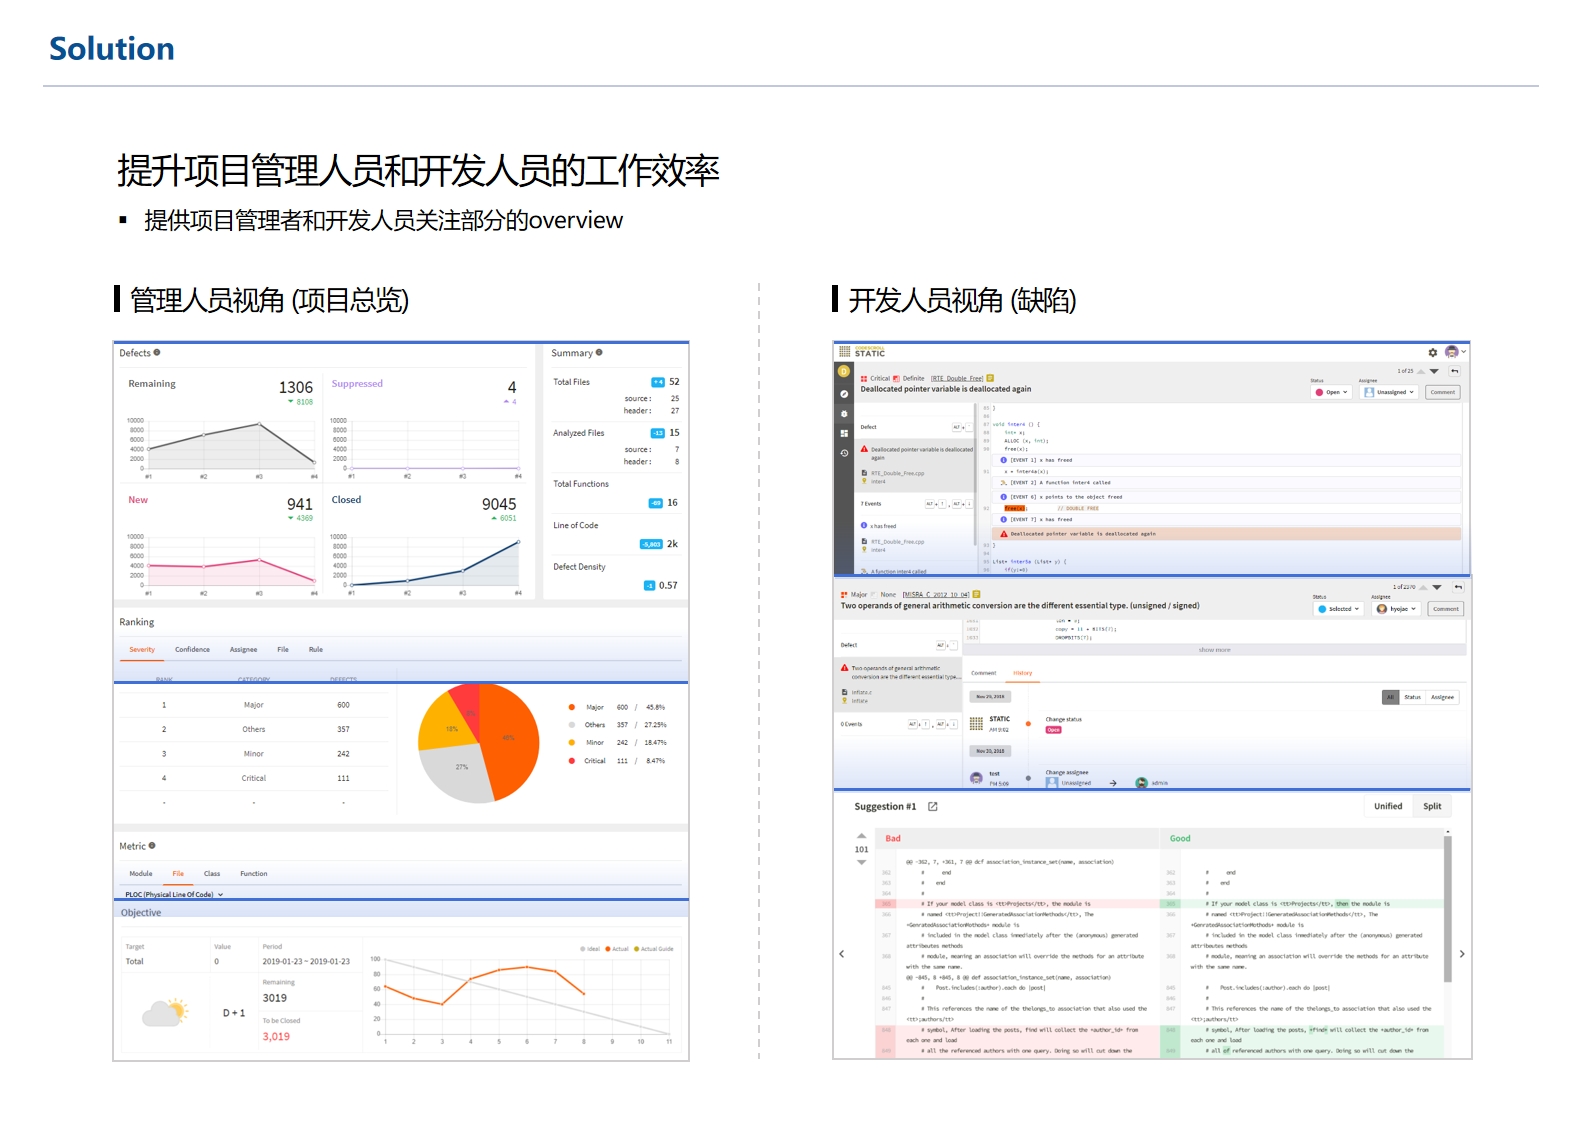Open the Unassigned assignee dropdown

[x=1390, y=392]
